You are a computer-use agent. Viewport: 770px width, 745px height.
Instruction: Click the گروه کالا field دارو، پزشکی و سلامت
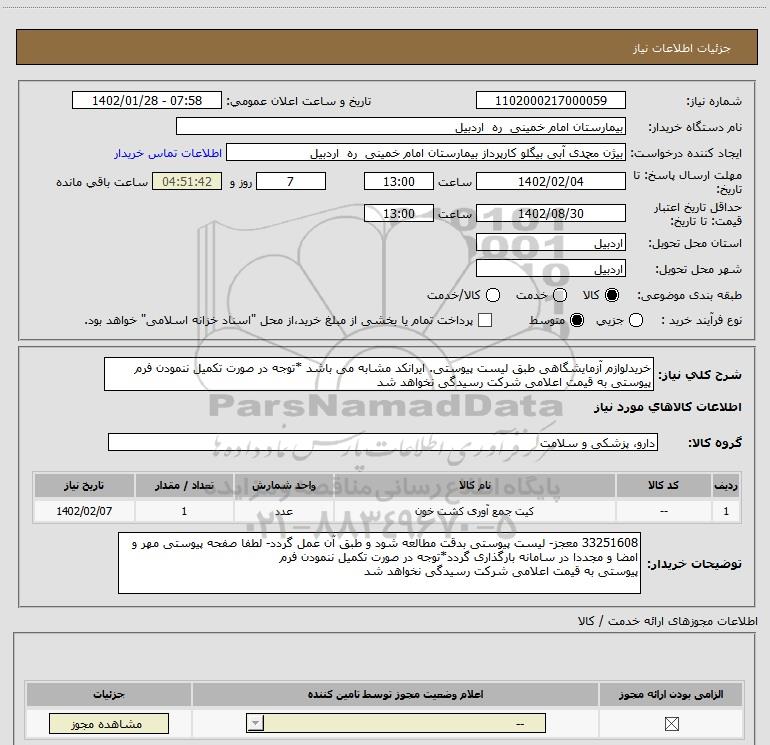[x=383, y=442]
